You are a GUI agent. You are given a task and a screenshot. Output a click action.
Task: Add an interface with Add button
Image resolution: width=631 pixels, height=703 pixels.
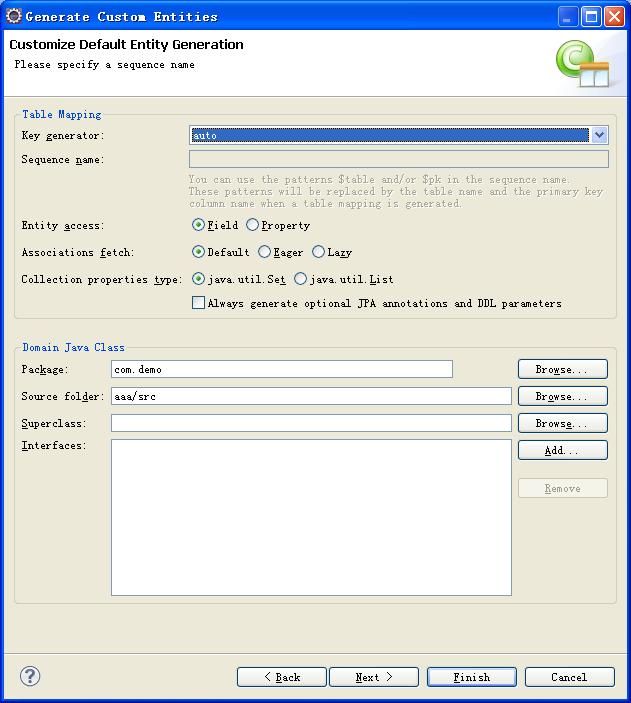point(563,450)
